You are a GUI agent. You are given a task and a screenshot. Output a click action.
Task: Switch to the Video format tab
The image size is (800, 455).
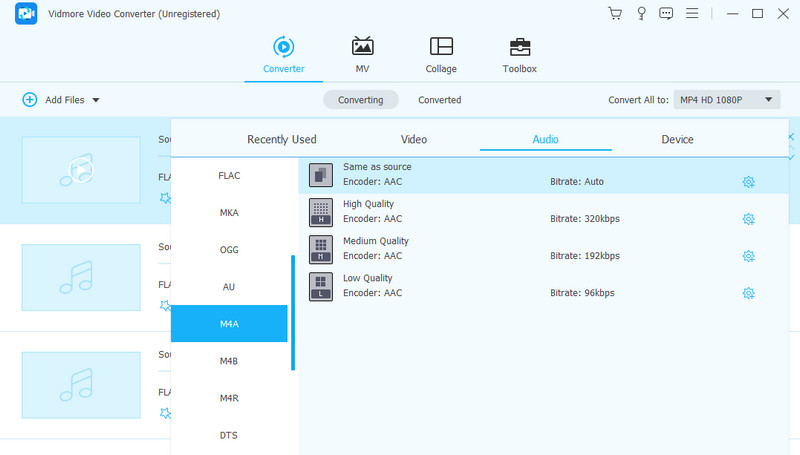tap(414, 139)
